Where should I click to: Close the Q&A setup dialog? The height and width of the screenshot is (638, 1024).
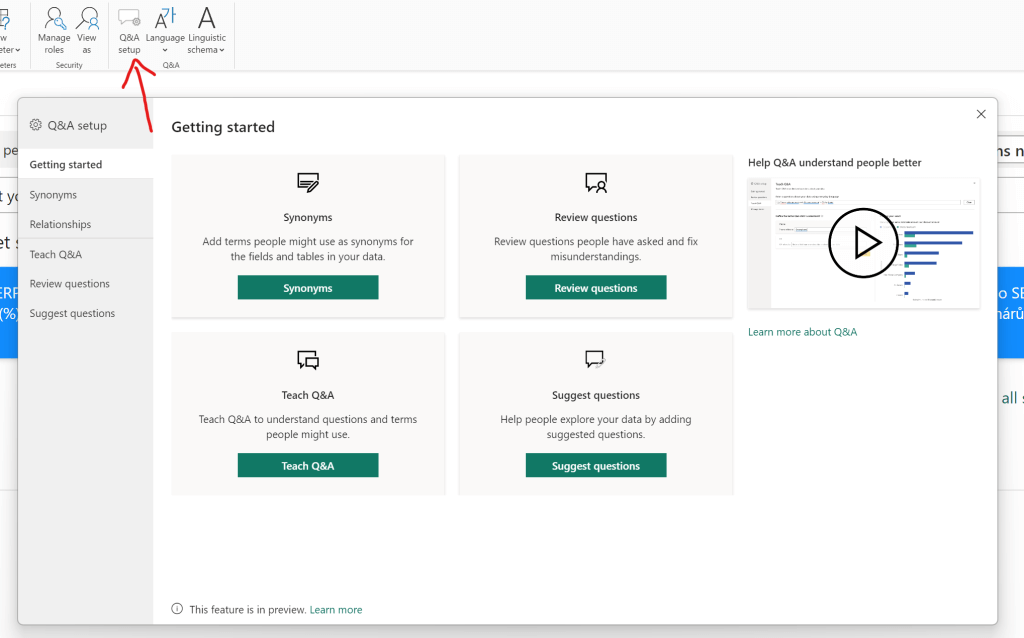tap(981, 115)
